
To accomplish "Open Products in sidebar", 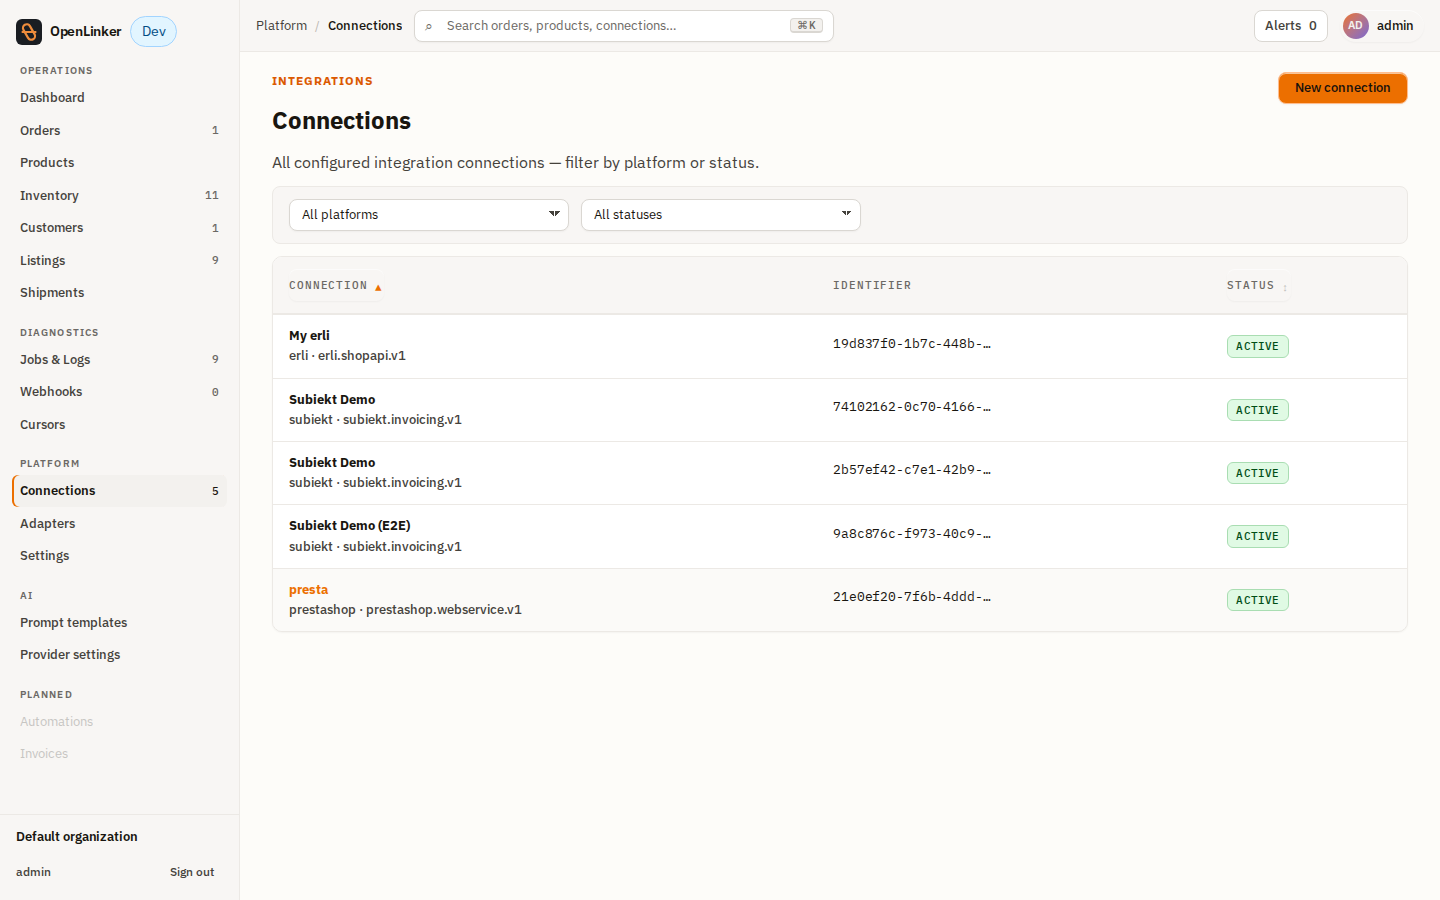I will click(x=120, y=163).
